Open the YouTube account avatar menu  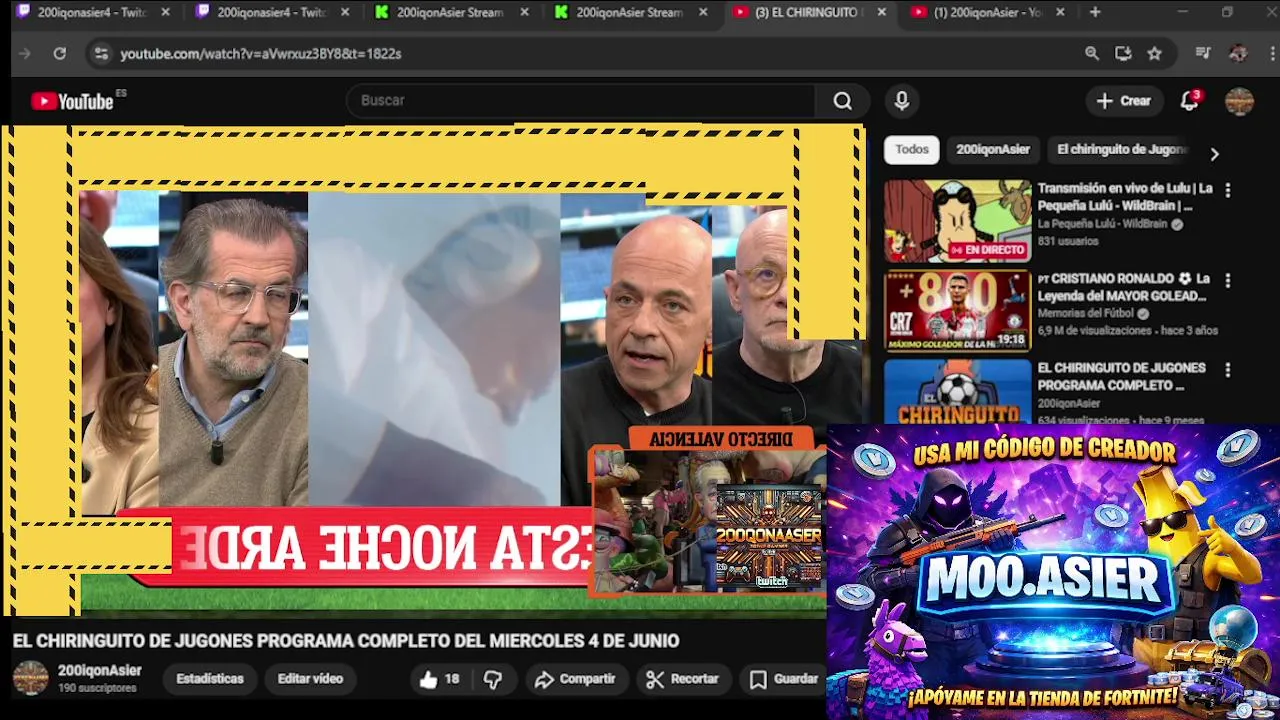pyautogui.click(x=1239, y=100)
